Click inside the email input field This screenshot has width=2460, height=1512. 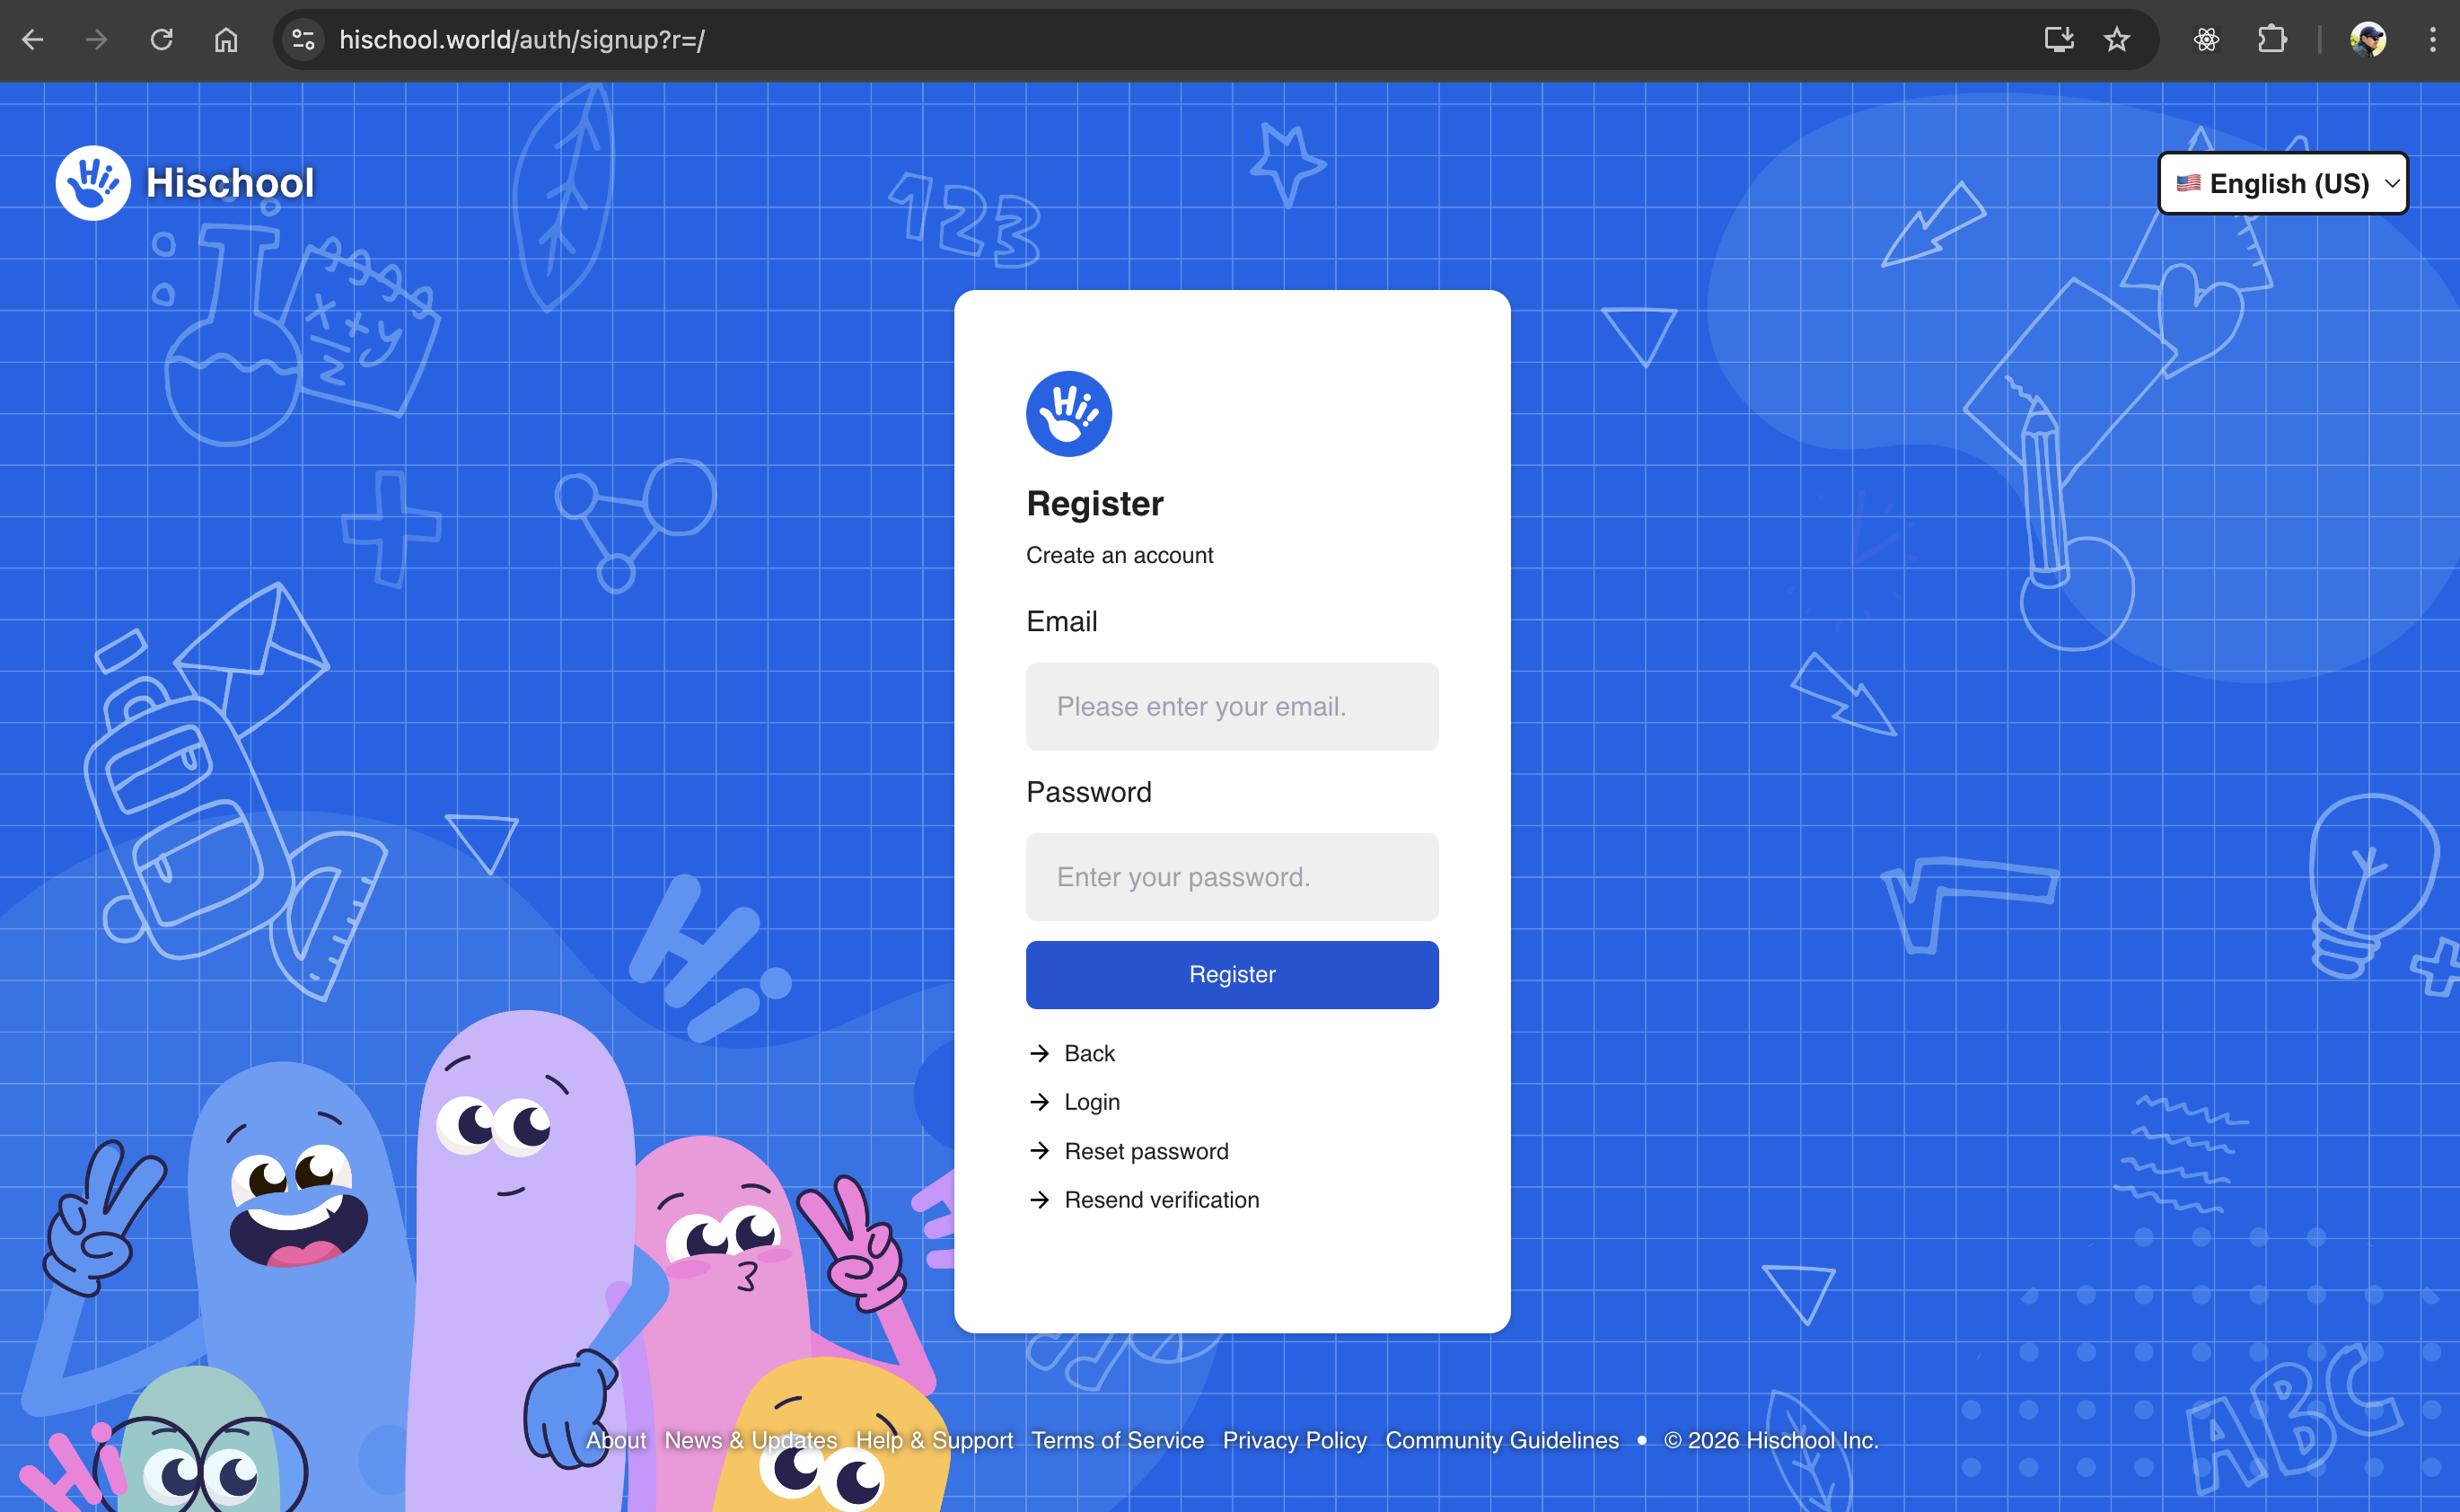1232,706
